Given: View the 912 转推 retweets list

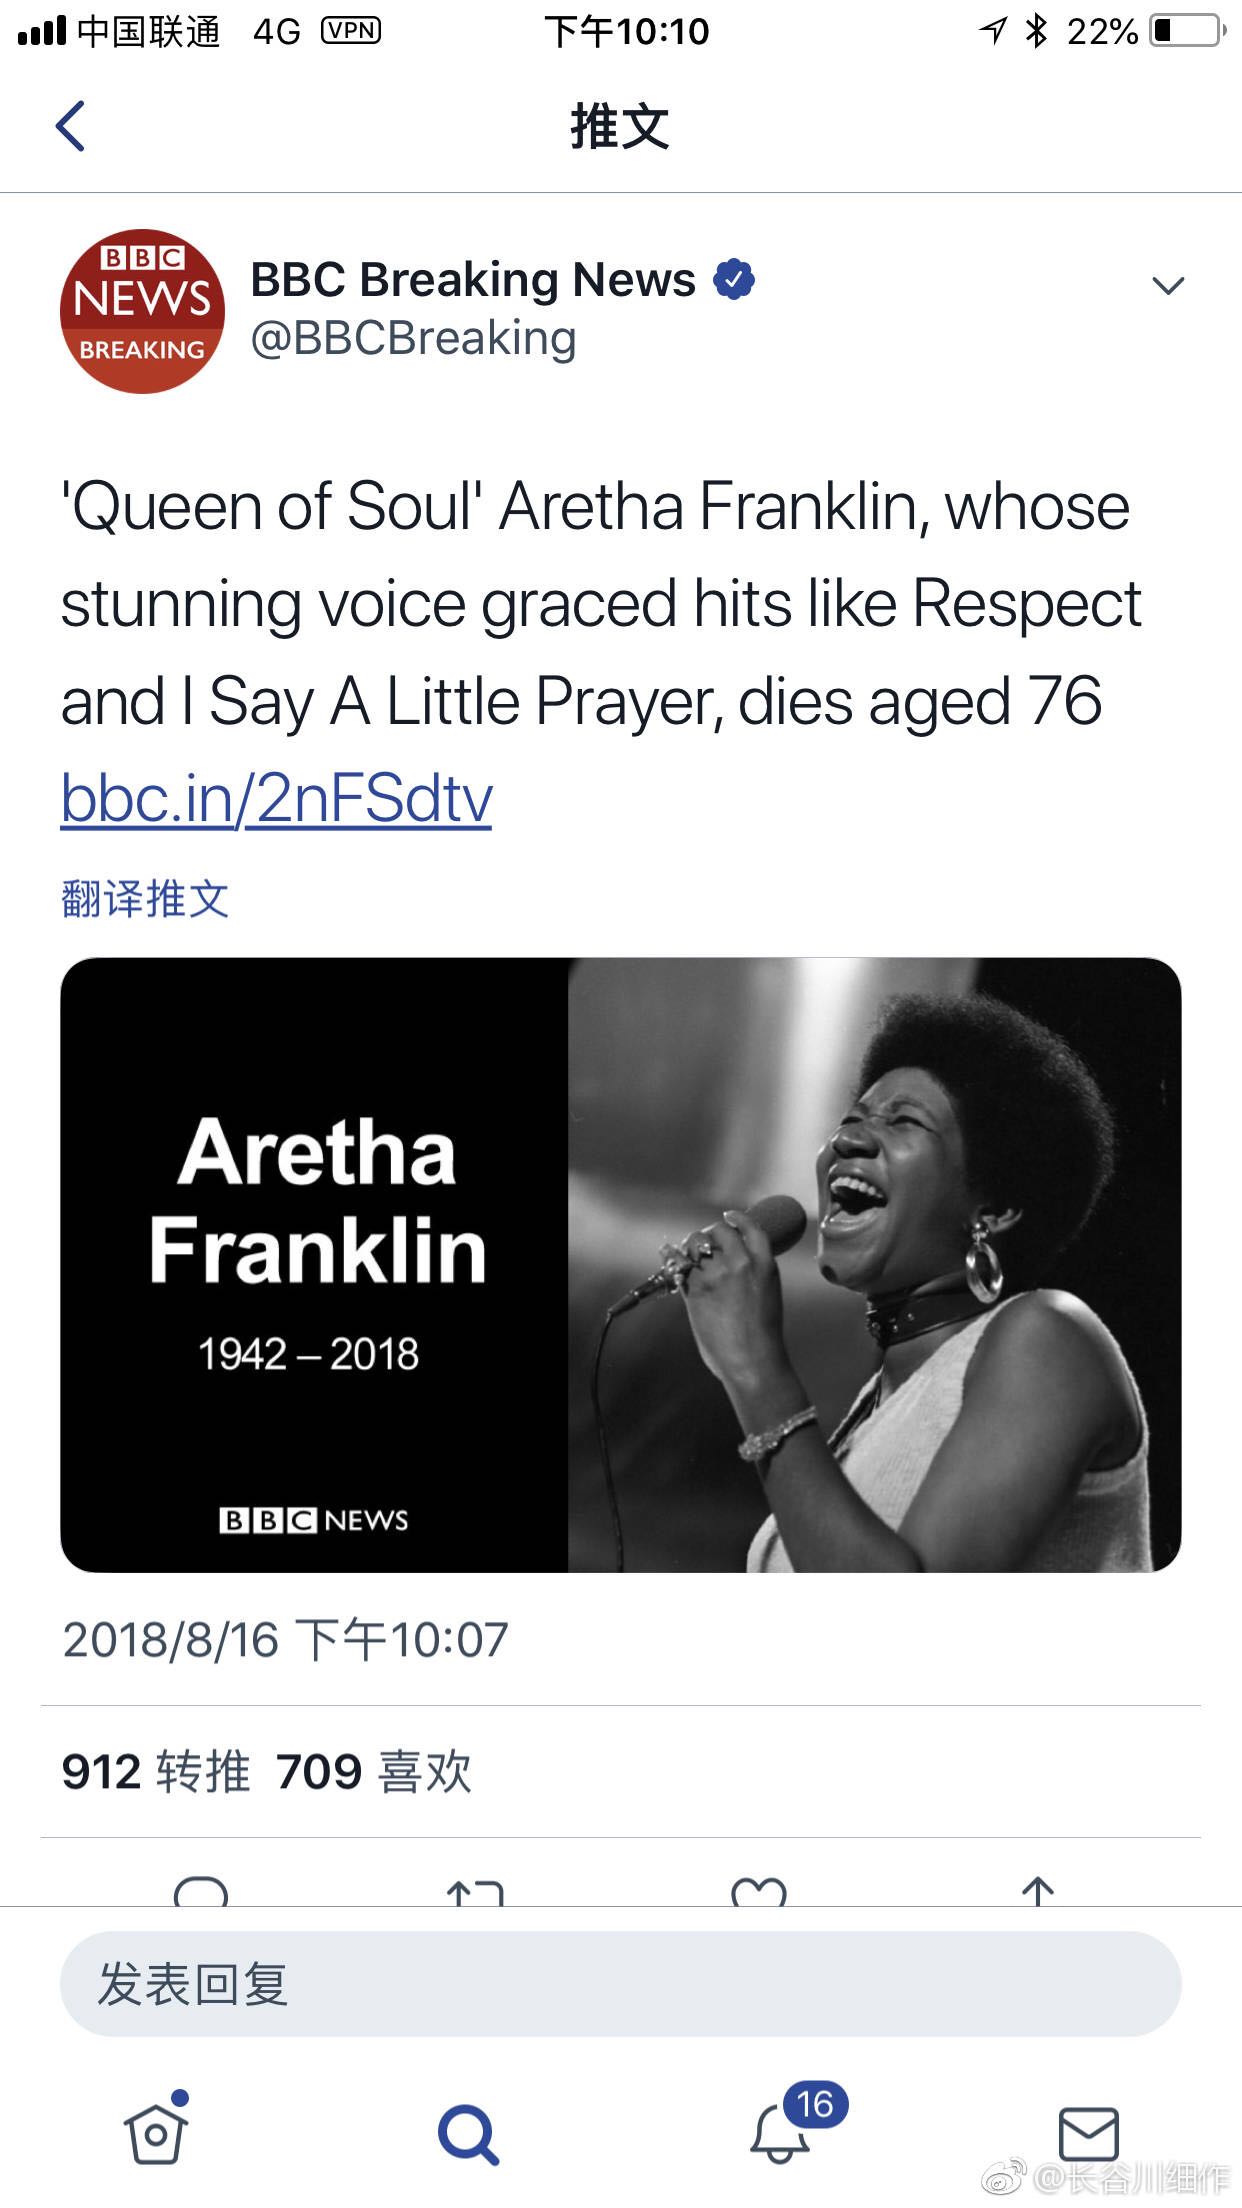Looking at the screenshot, I should point(155,1772).
